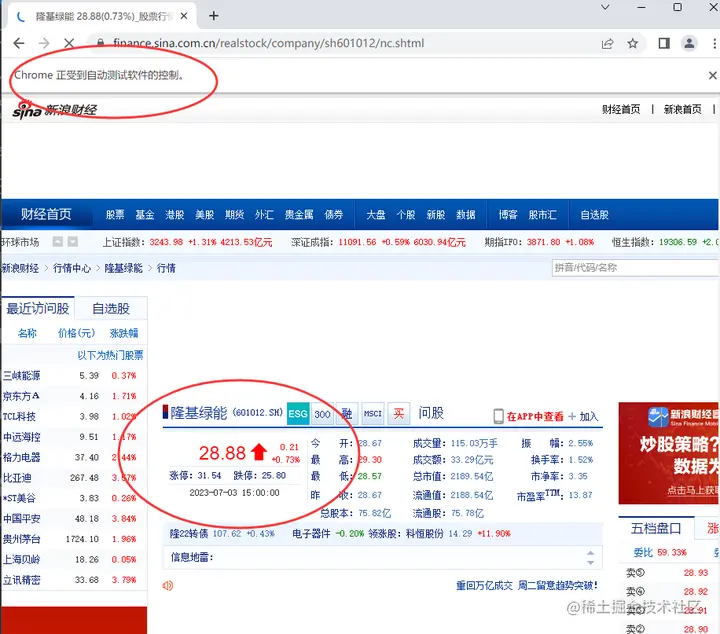
Task: Open 期货 in navigation bar
Action: click(234, 214)
